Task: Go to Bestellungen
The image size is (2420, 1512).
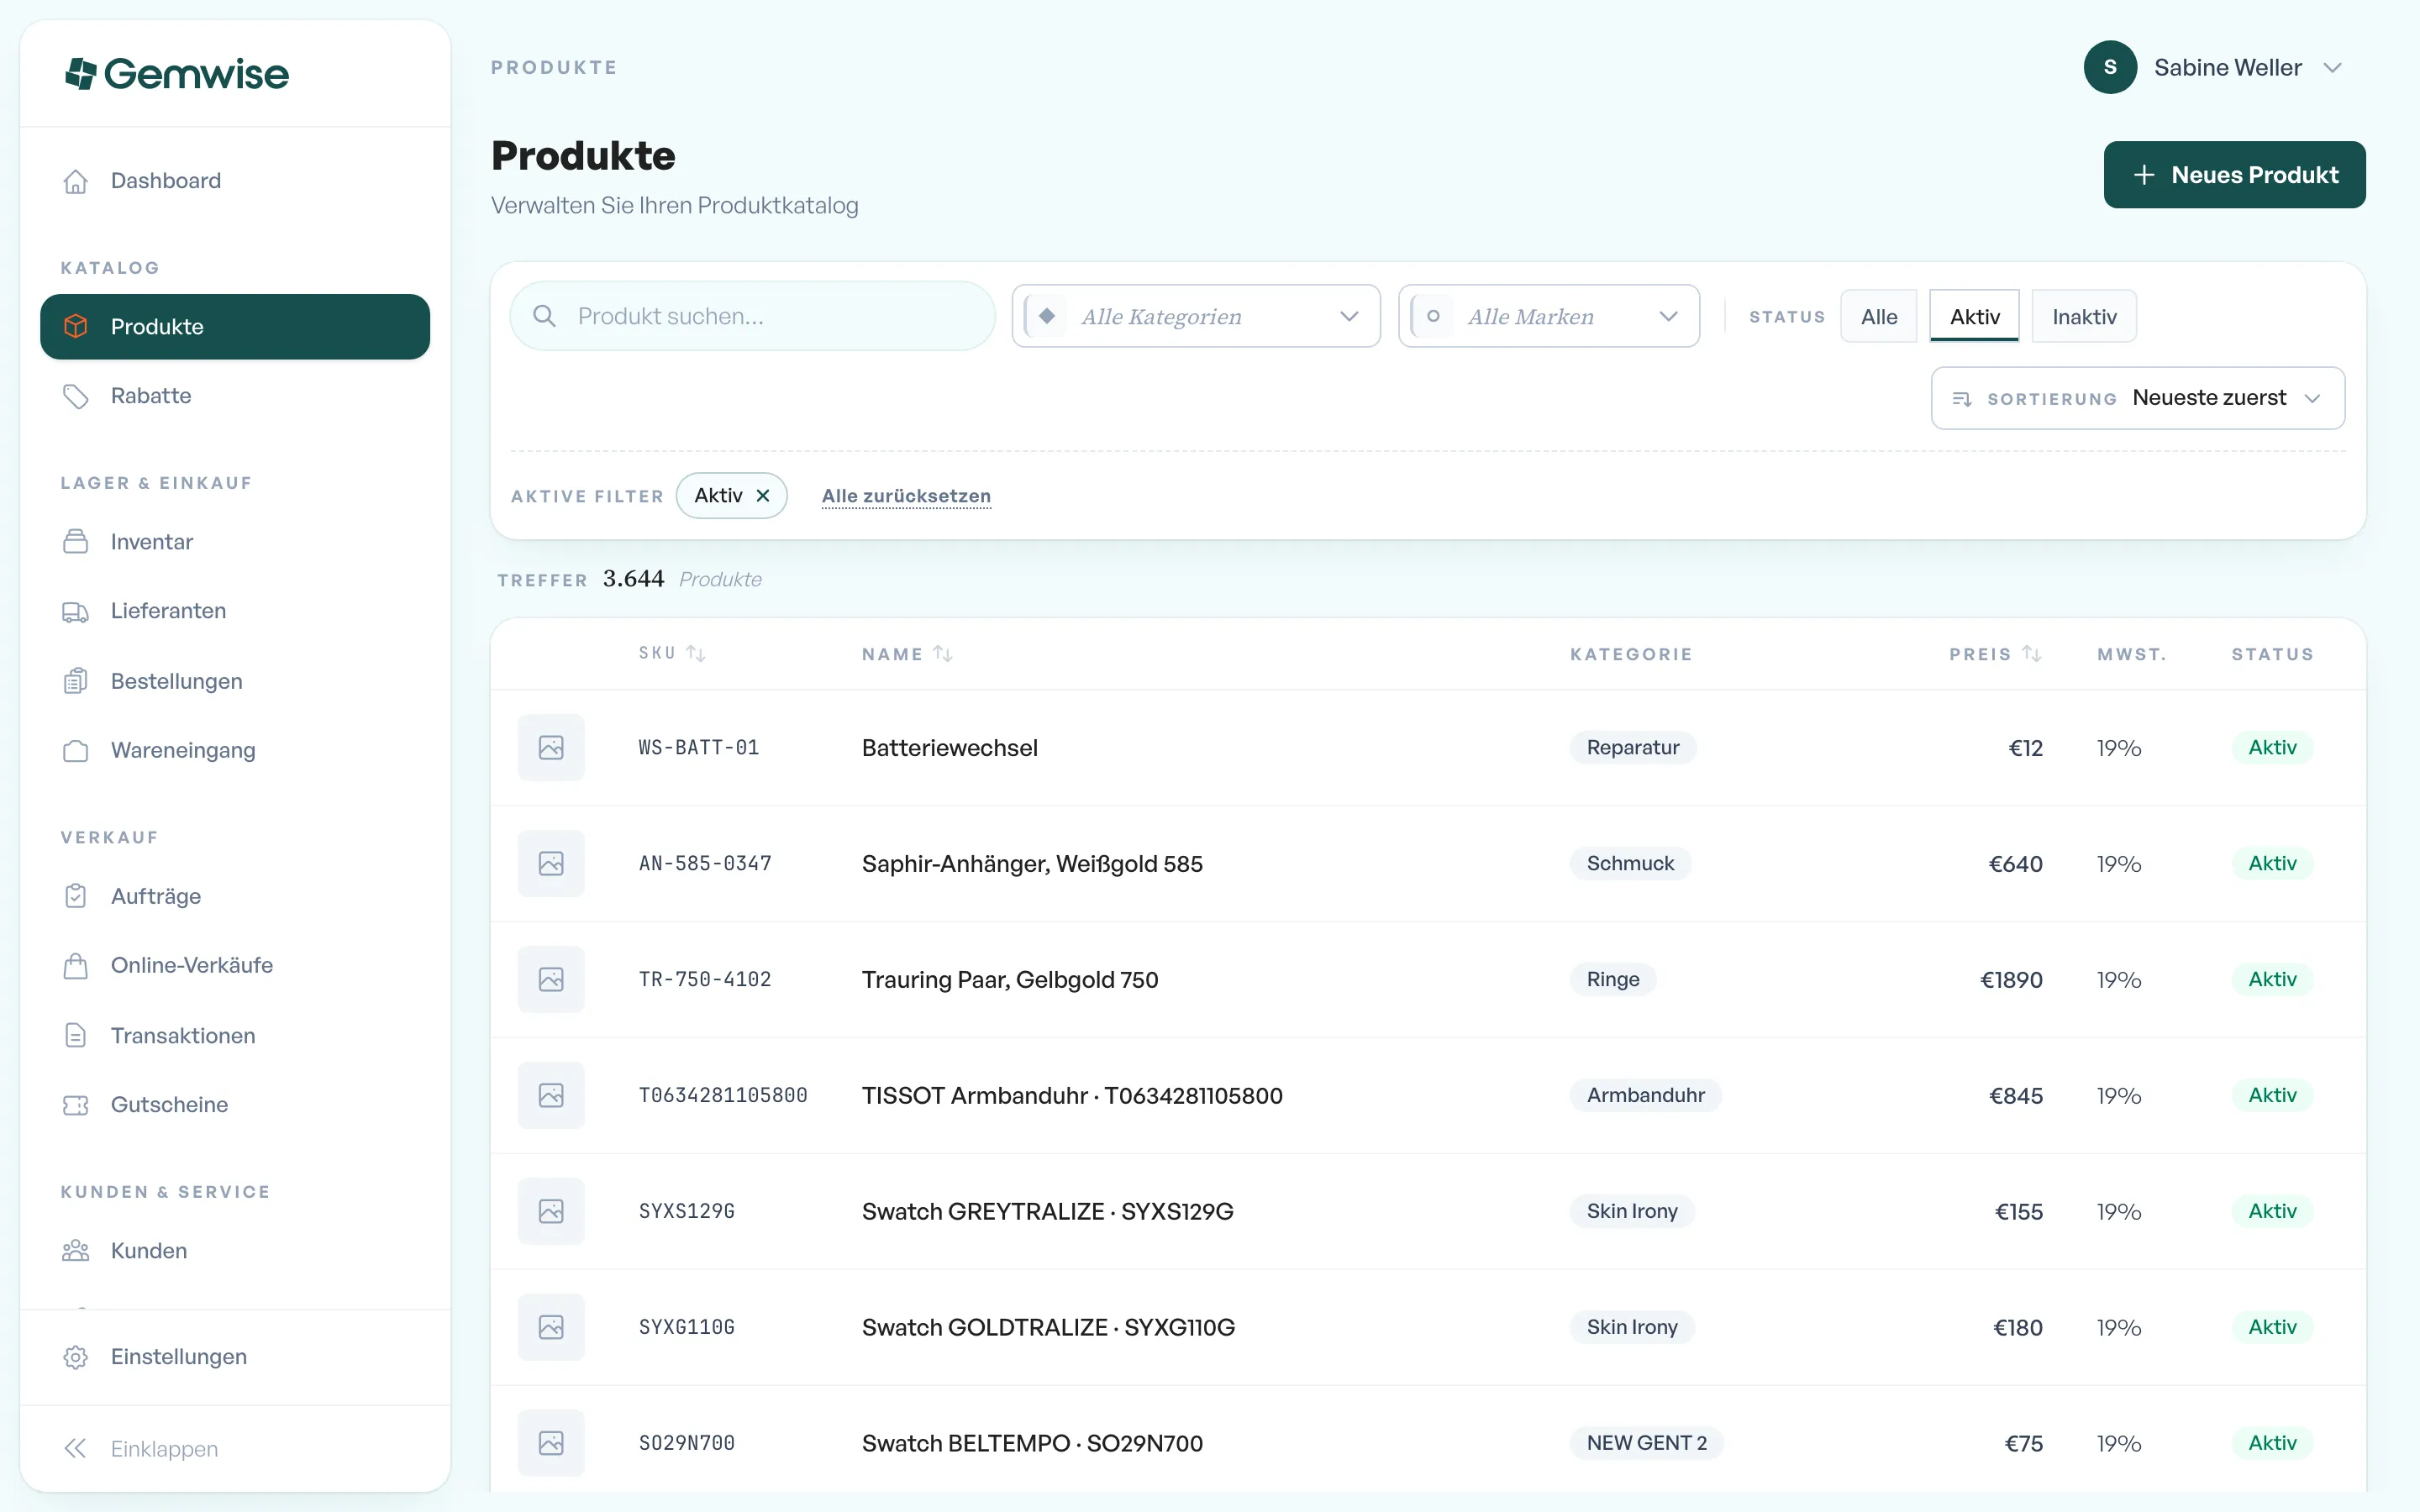Action: [x=235, y=681]
